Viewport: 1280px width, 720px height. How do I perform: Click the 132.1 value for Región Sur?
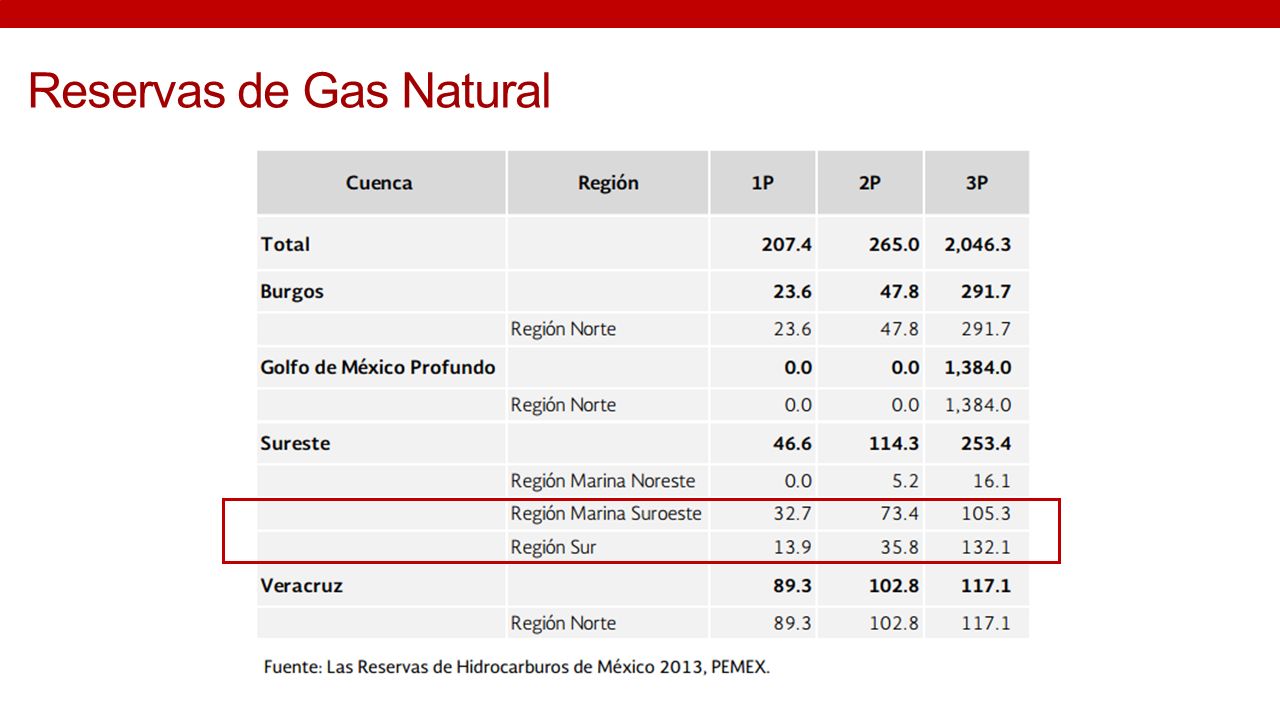coord(986,547)
